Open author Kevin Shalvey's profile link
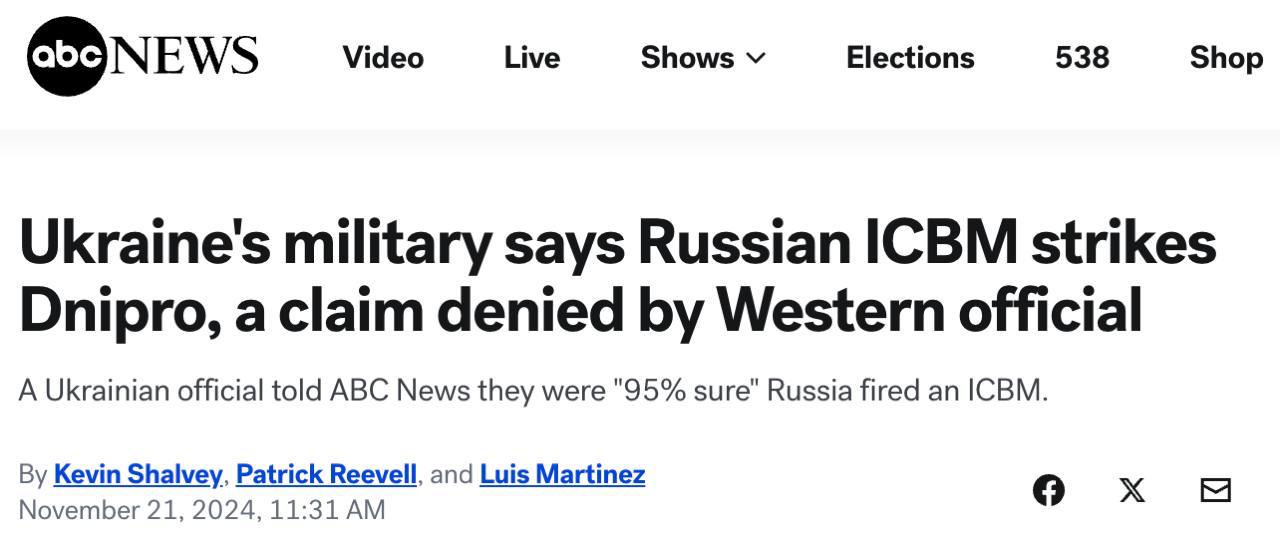This screenshot has height=554, width=1280. point(138,473)
